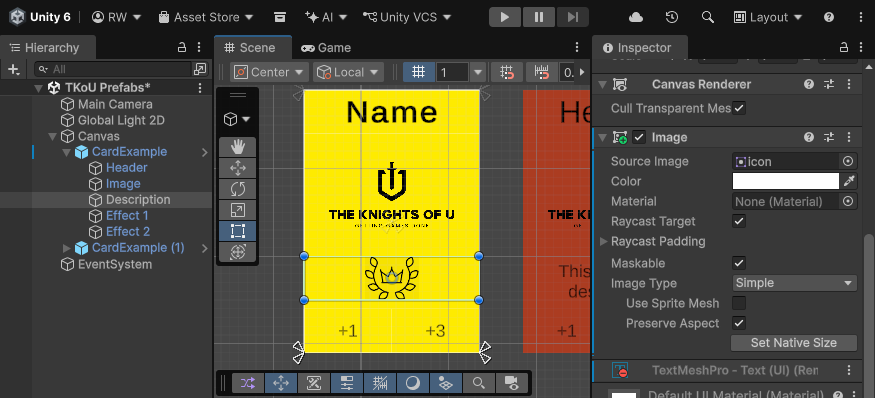
Task: Select the Transform tool
Action: (238, 252)
